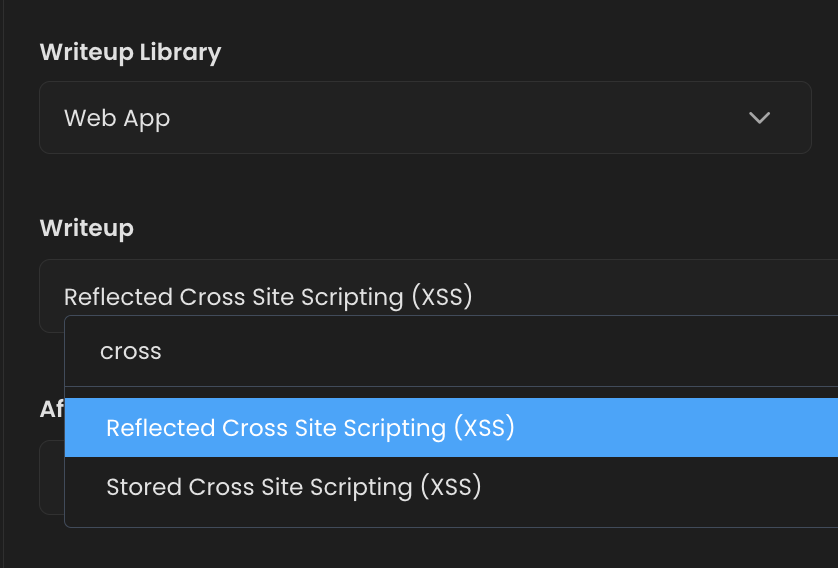Click empty space inside Writeup Library box

click(x=450, y=118)
